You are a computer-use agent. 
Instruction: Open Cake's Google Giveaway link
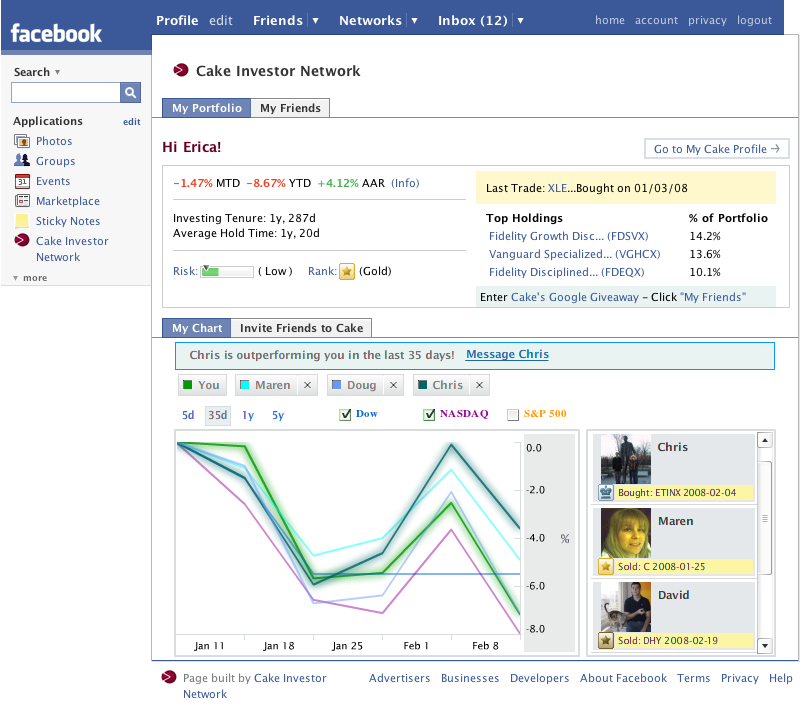(x=575, y=297)
